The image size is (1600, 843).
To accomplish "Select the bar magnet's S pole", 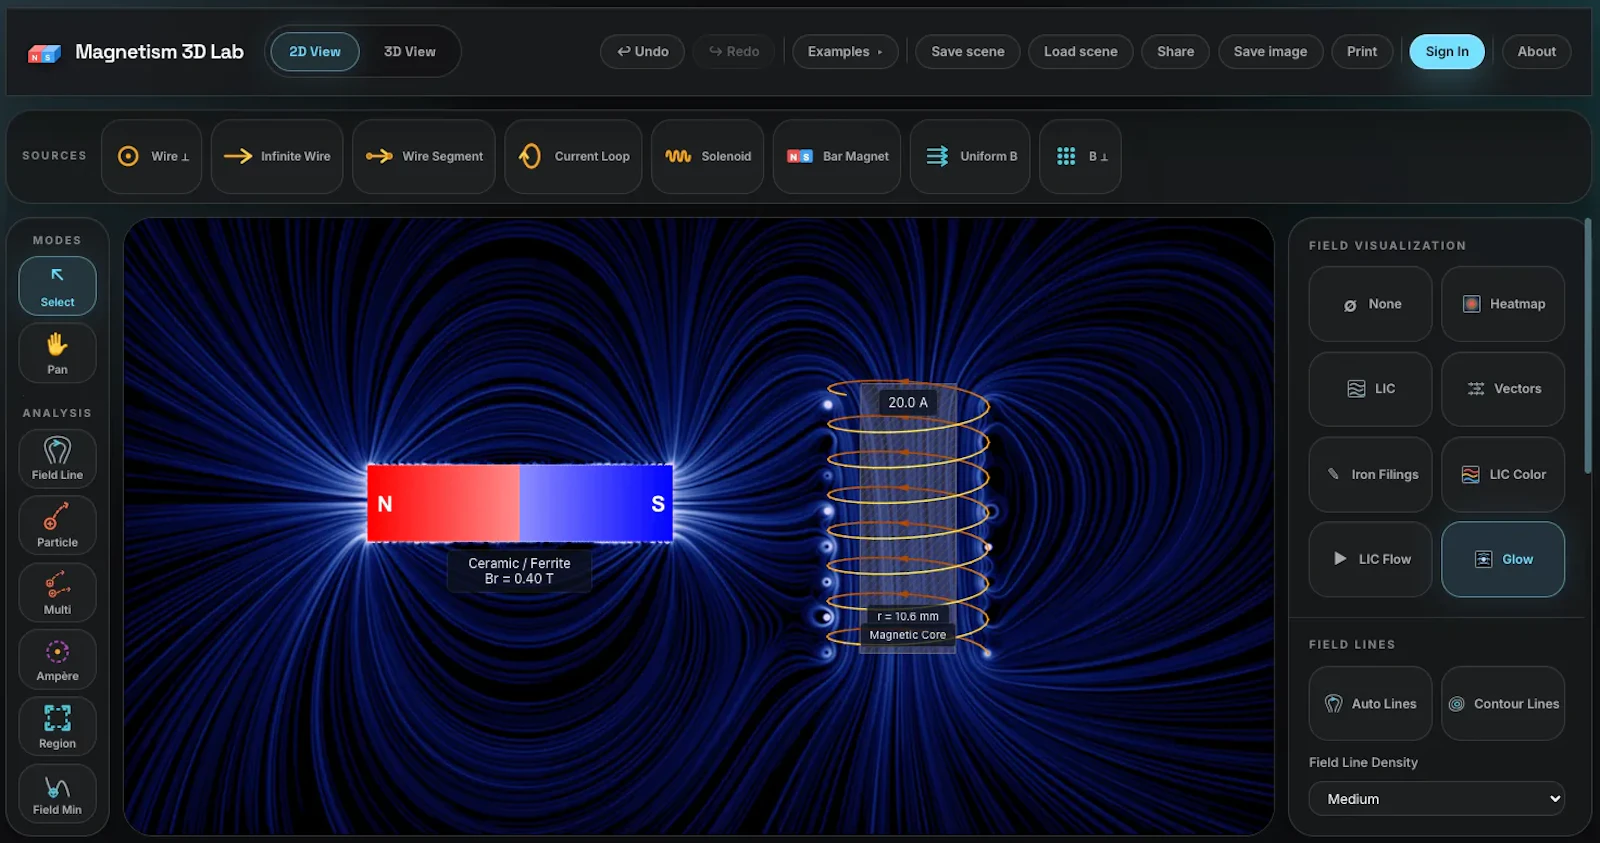I will (658, 504).
